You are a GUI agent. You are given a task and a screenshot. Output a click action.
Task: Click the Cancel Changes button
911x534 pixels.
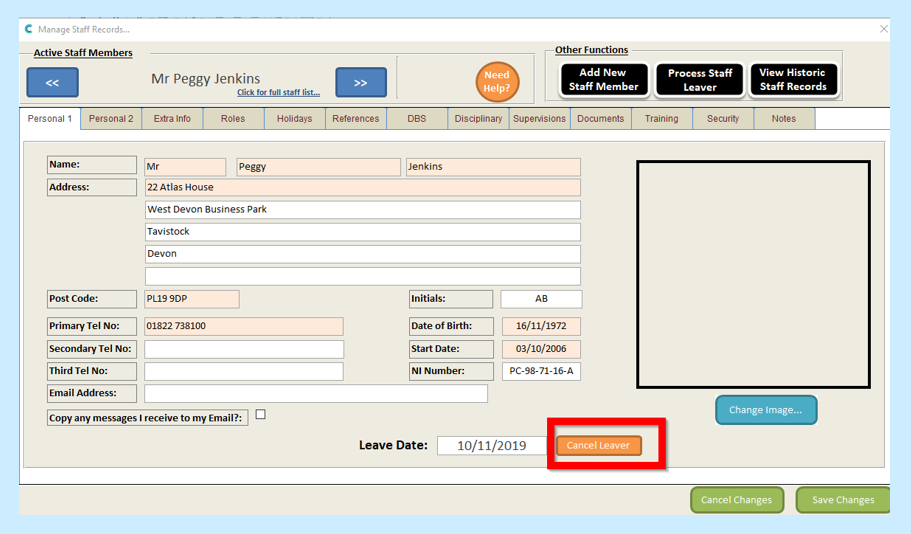(736, 500)
